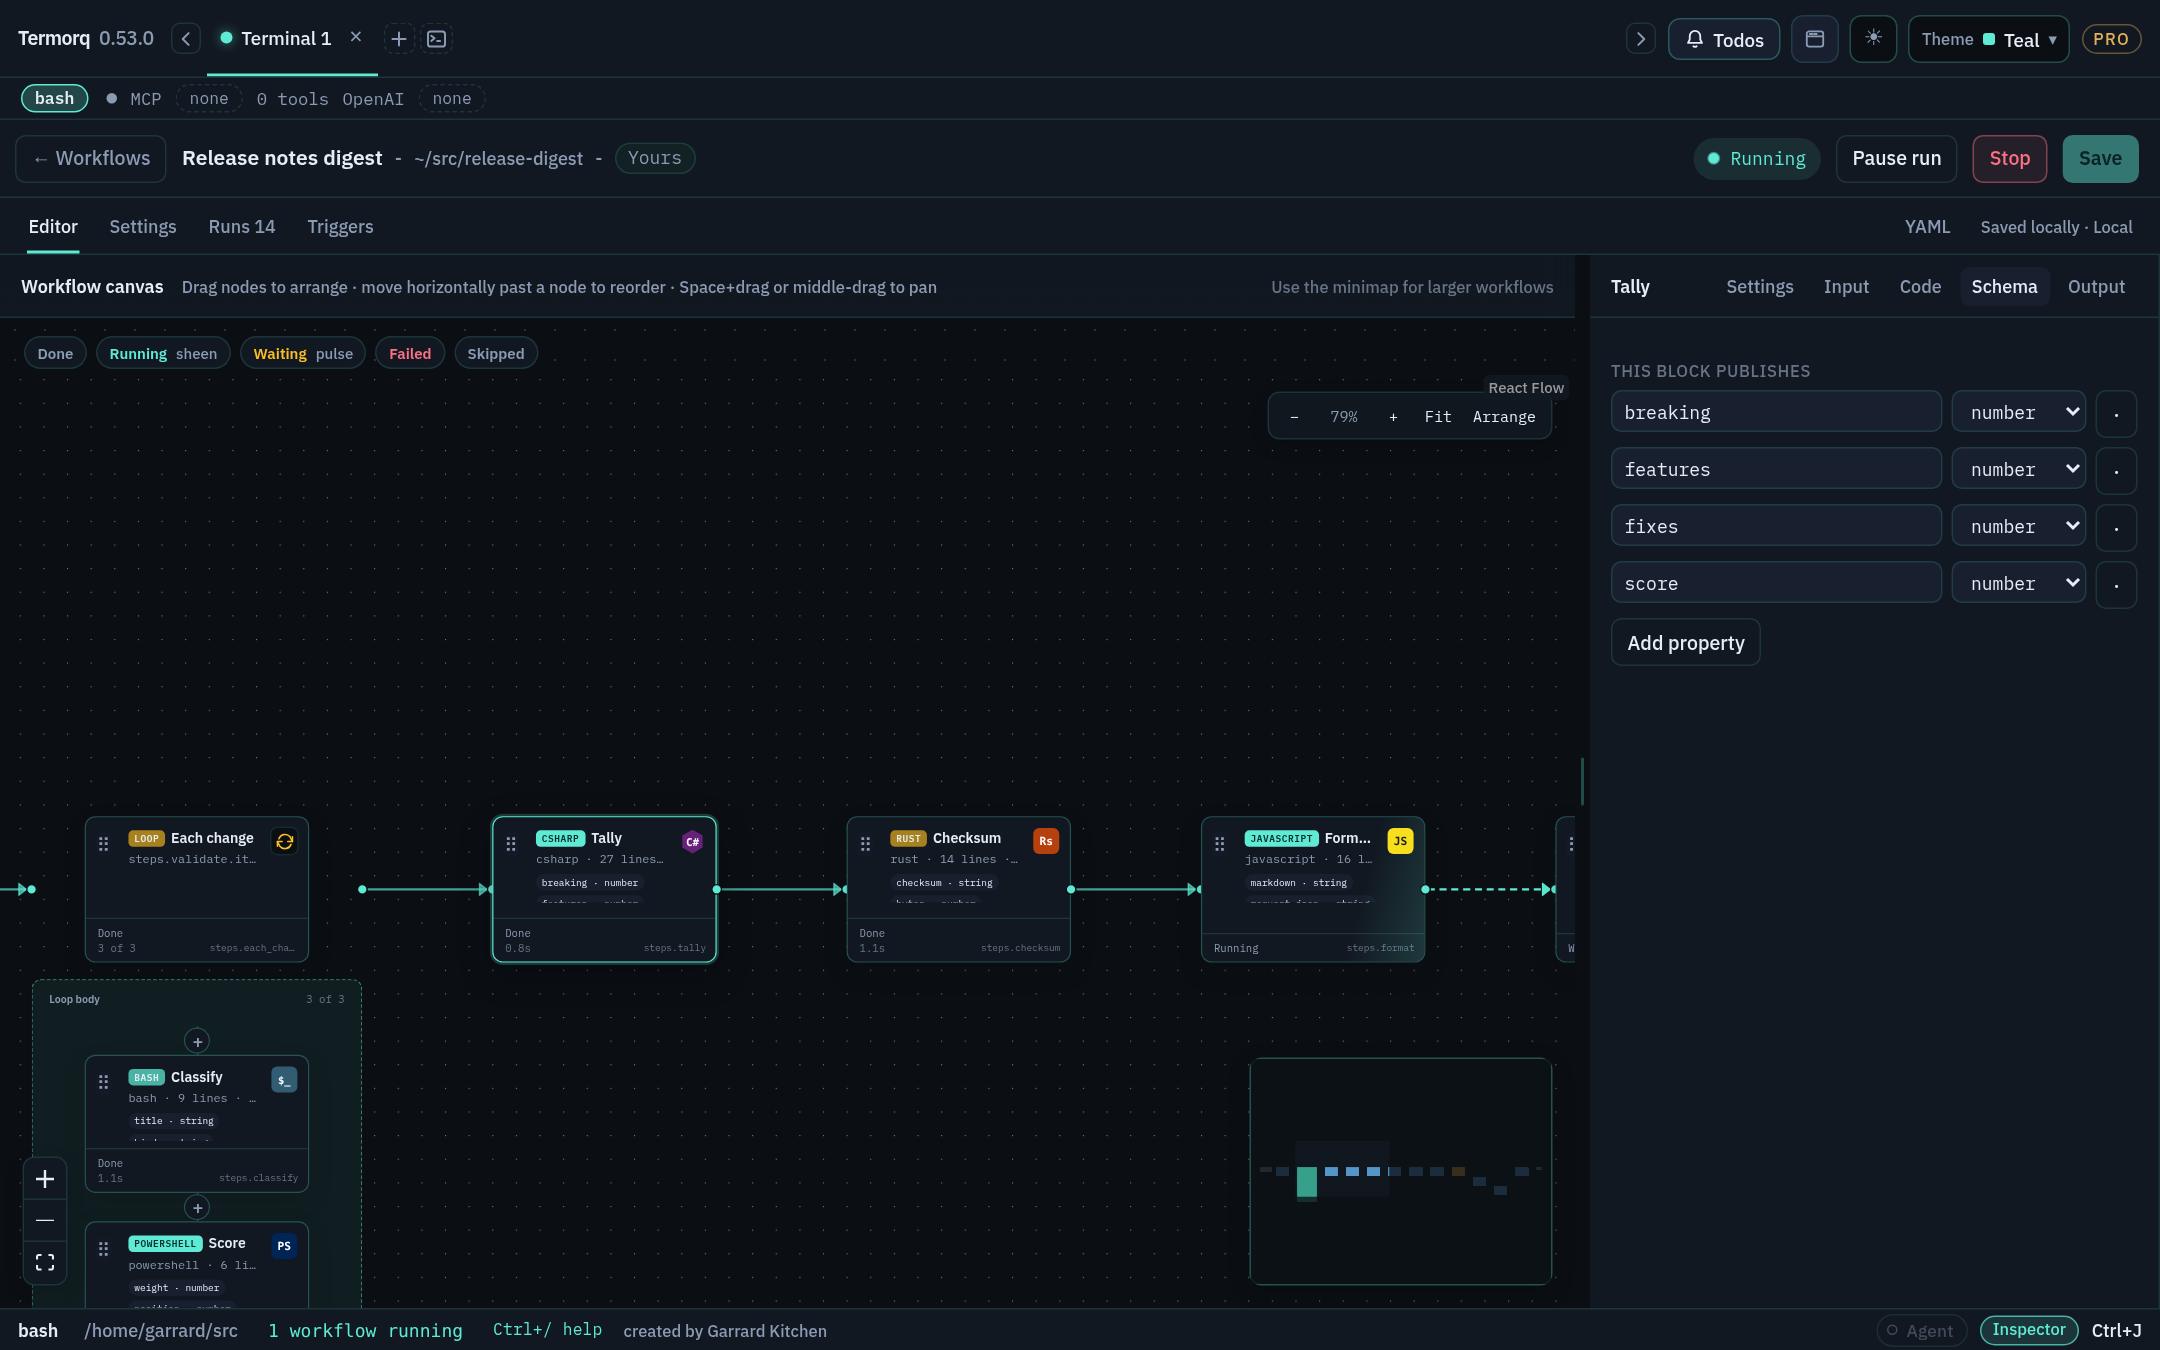Image resolution: width=2160 pixels, height=1350 pixels.
Task: Toggle the Running sheen filter
Action: click(163, 354)
